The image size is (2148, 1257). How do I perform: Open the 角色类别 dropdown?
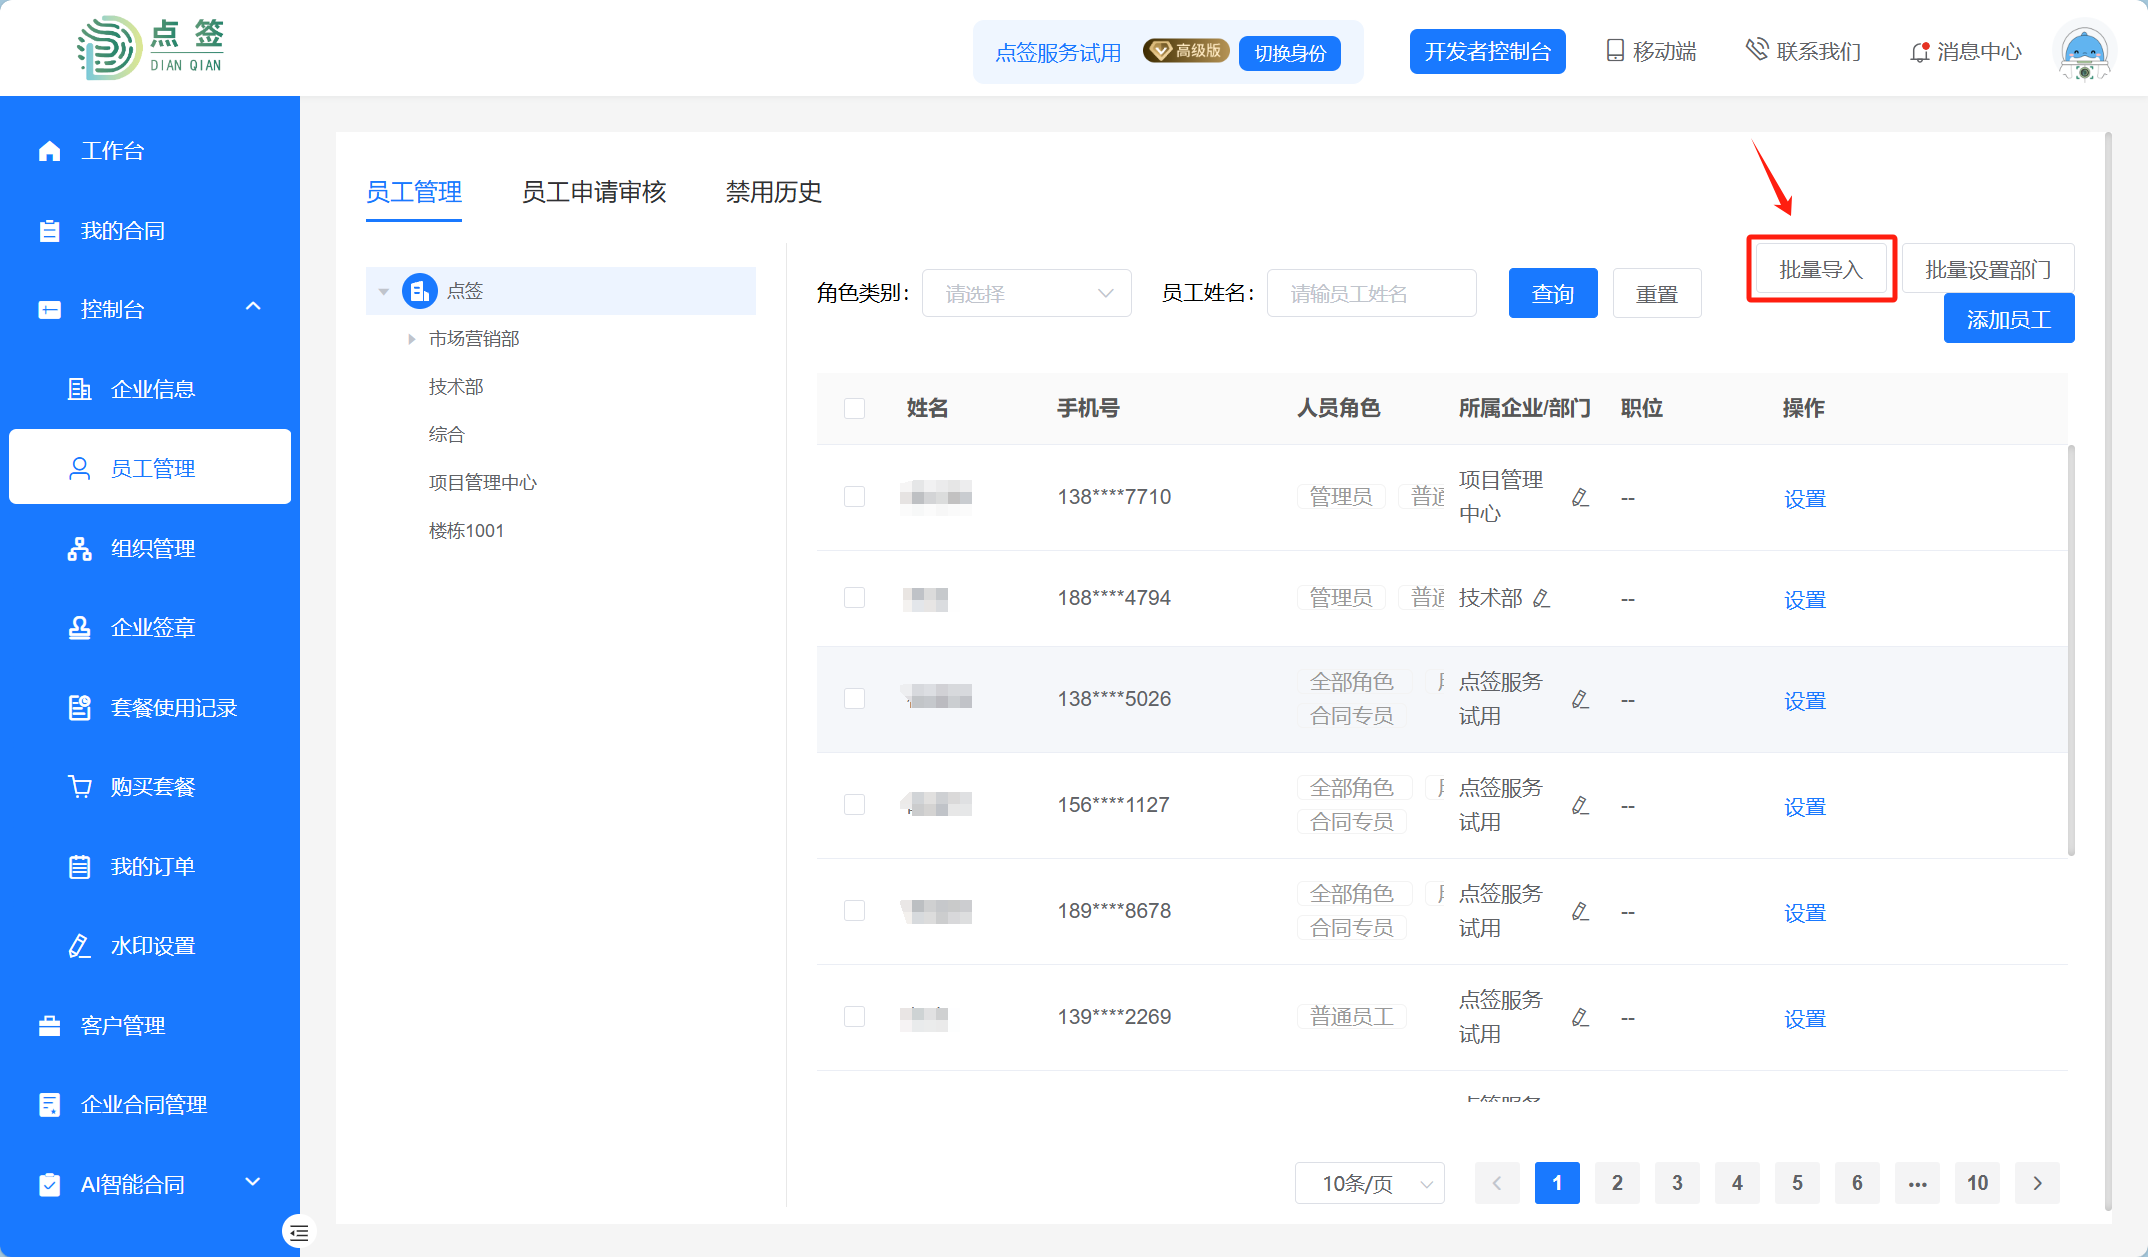click(x=1026, y=294)
